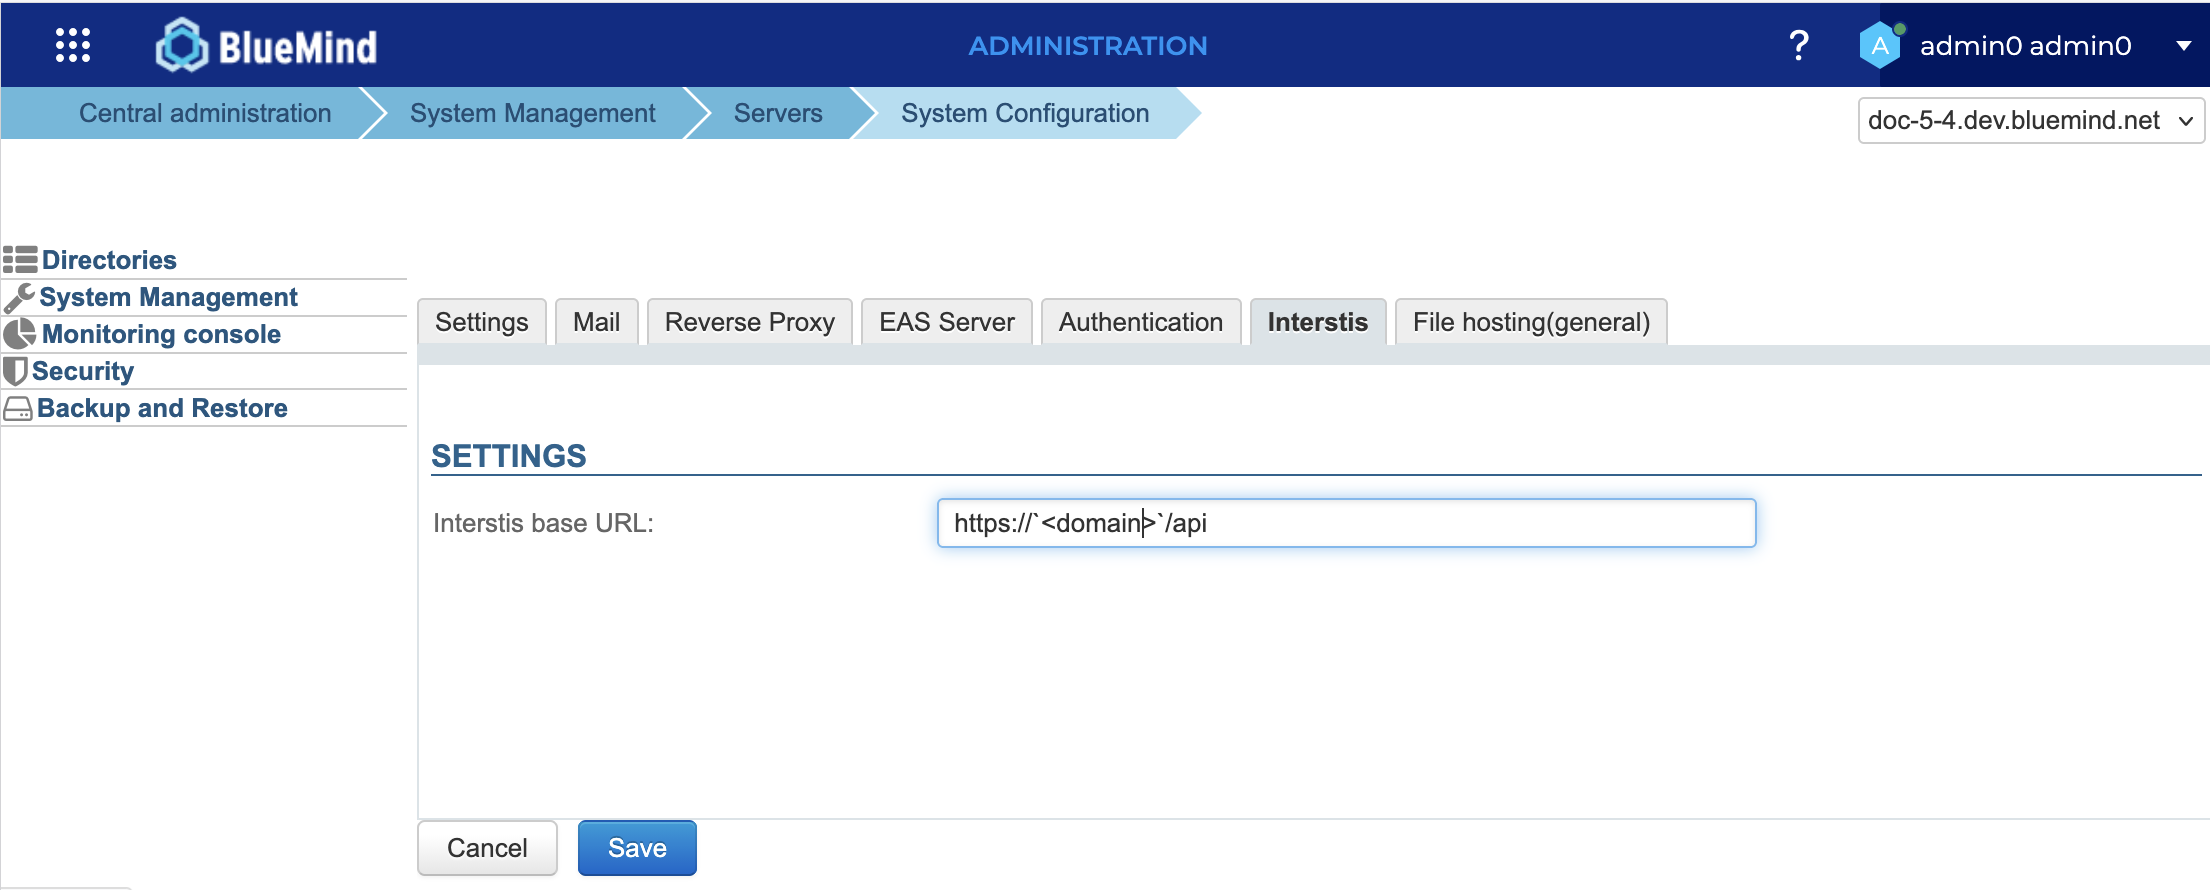Select the EAS Server tab
2210x890 pixels.
click(946, 322)
